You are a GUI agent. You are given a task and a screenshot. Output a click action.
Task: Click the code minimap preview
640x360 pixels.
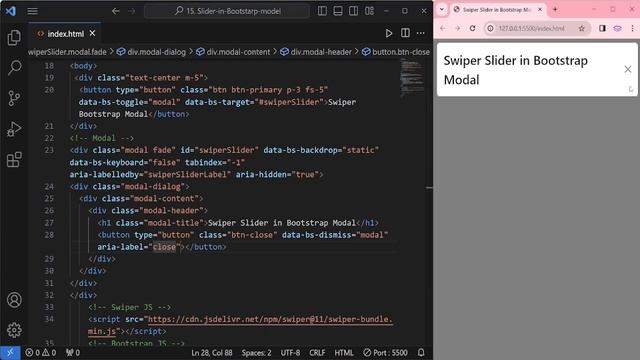[412, 78]
